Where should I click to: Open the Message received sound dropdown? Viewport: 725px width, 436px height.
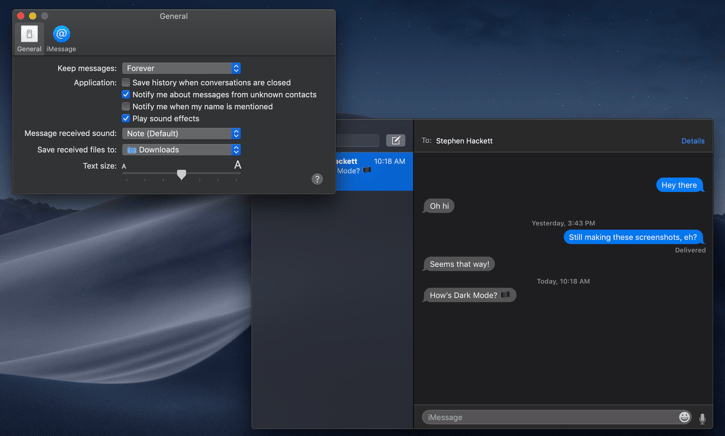pos(181,133)
